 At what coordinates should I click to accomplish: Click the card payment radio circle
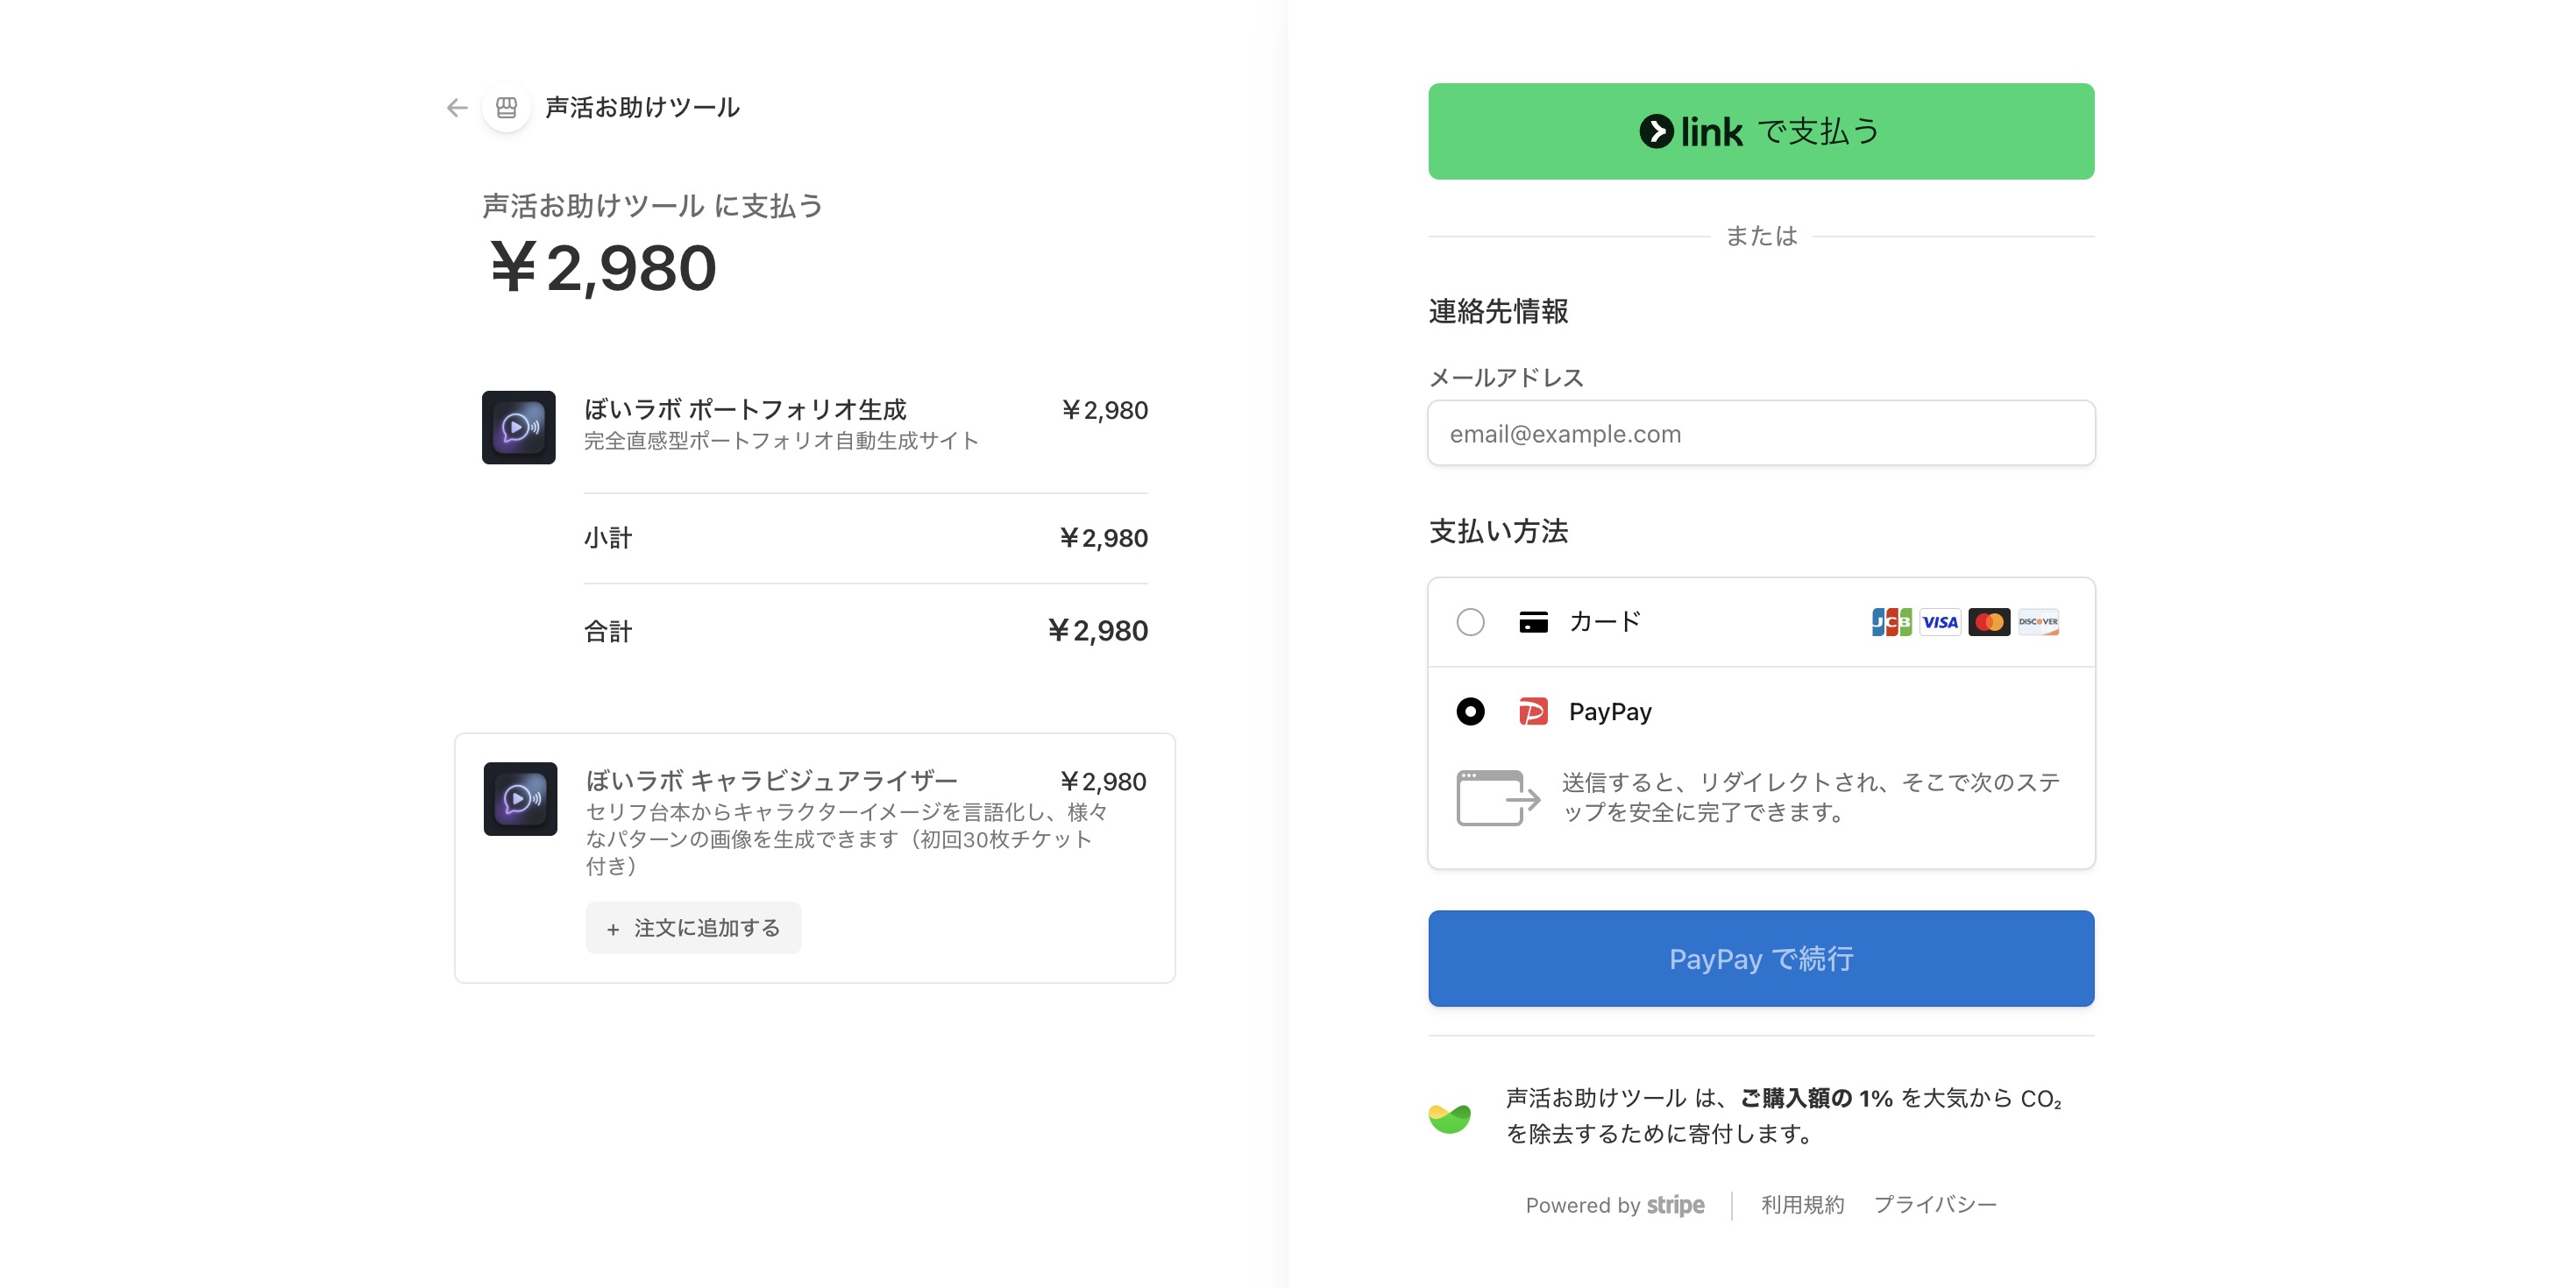click(1470, 621)
